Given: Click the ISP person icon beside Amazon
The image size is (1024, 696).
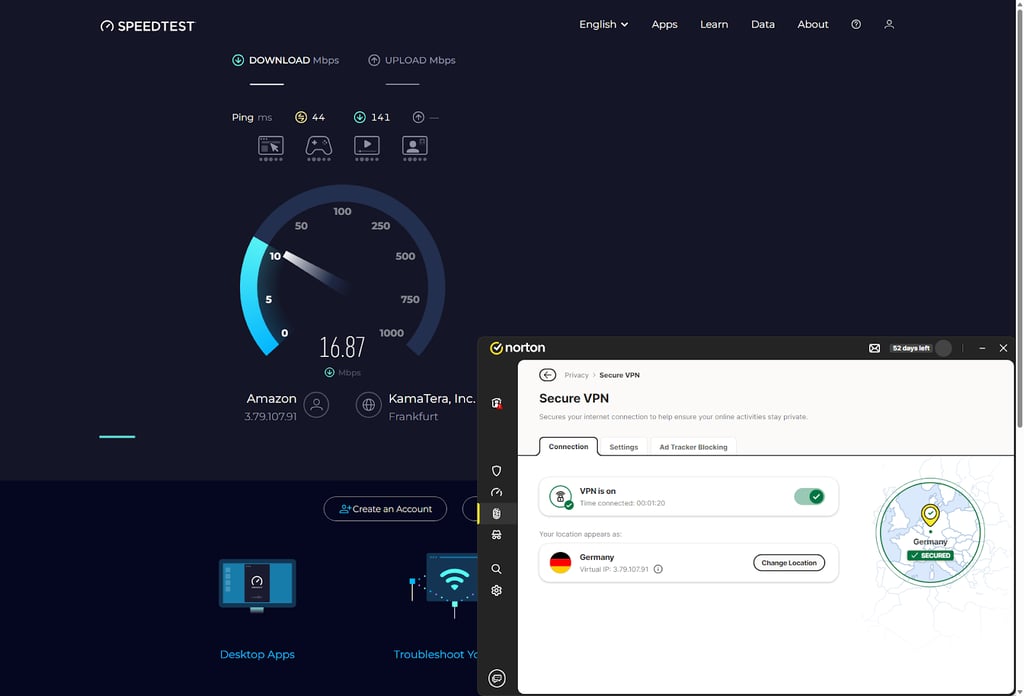Looking at the screenshot, I should 316,405.
